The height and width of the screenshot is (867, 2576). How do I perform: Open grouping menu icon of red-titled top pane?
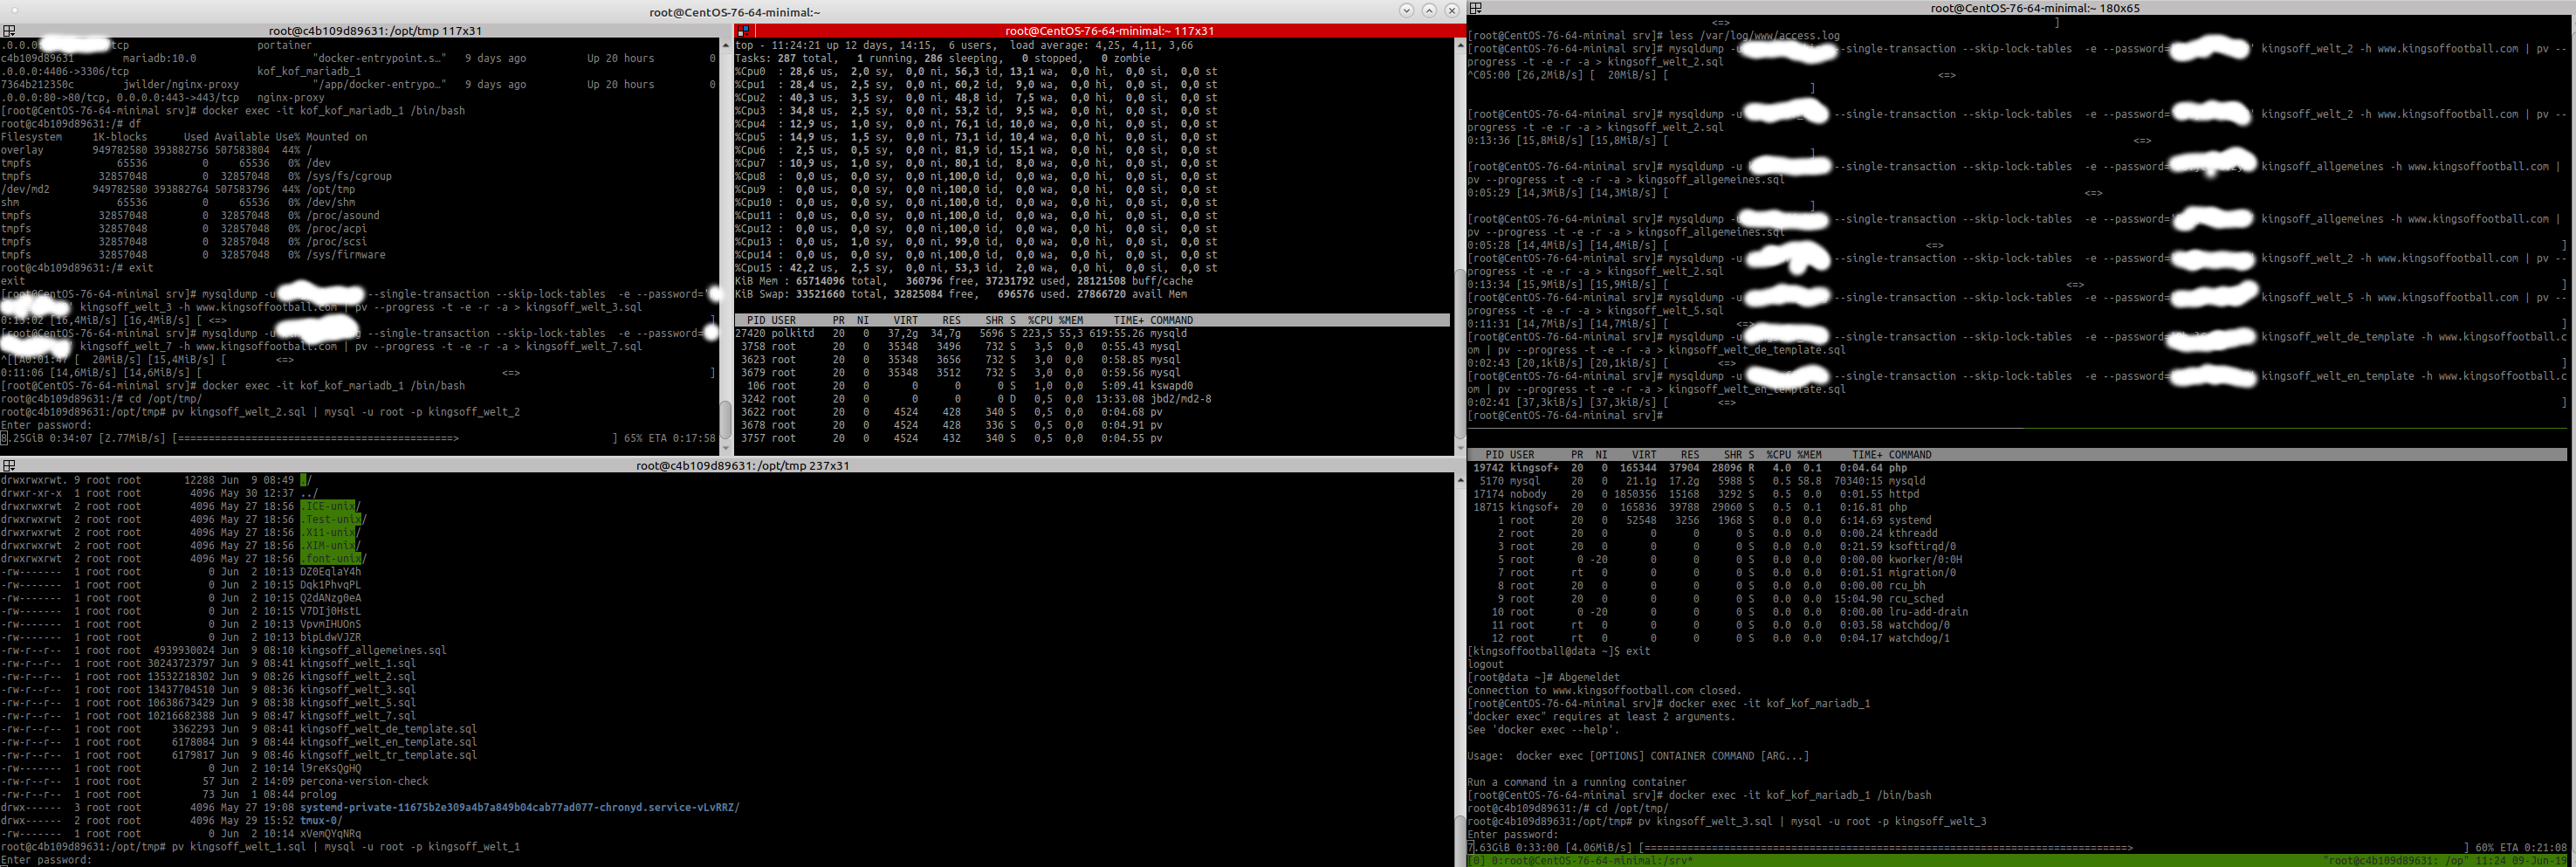(x=742, y=31)
